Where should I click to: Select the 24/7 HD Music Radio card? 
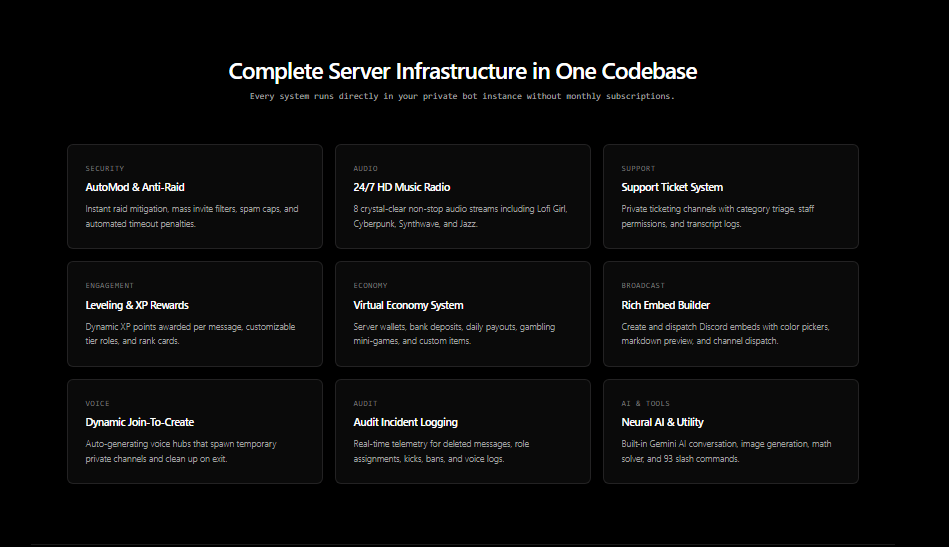click(x=463, y=196)
